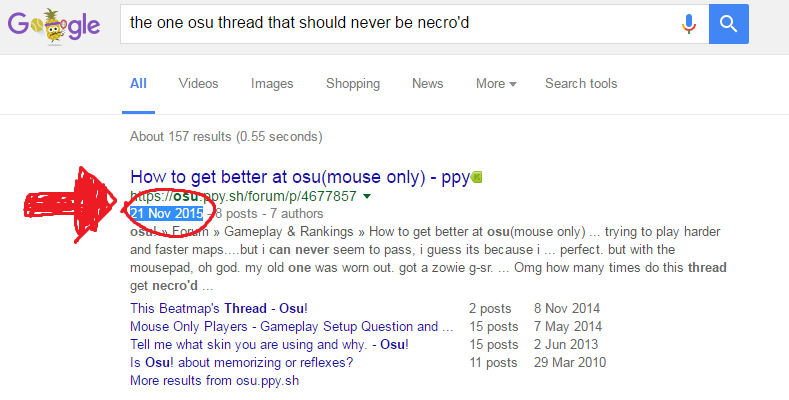
Task: Click the Google doodle logo
Action: pos(54,26)
